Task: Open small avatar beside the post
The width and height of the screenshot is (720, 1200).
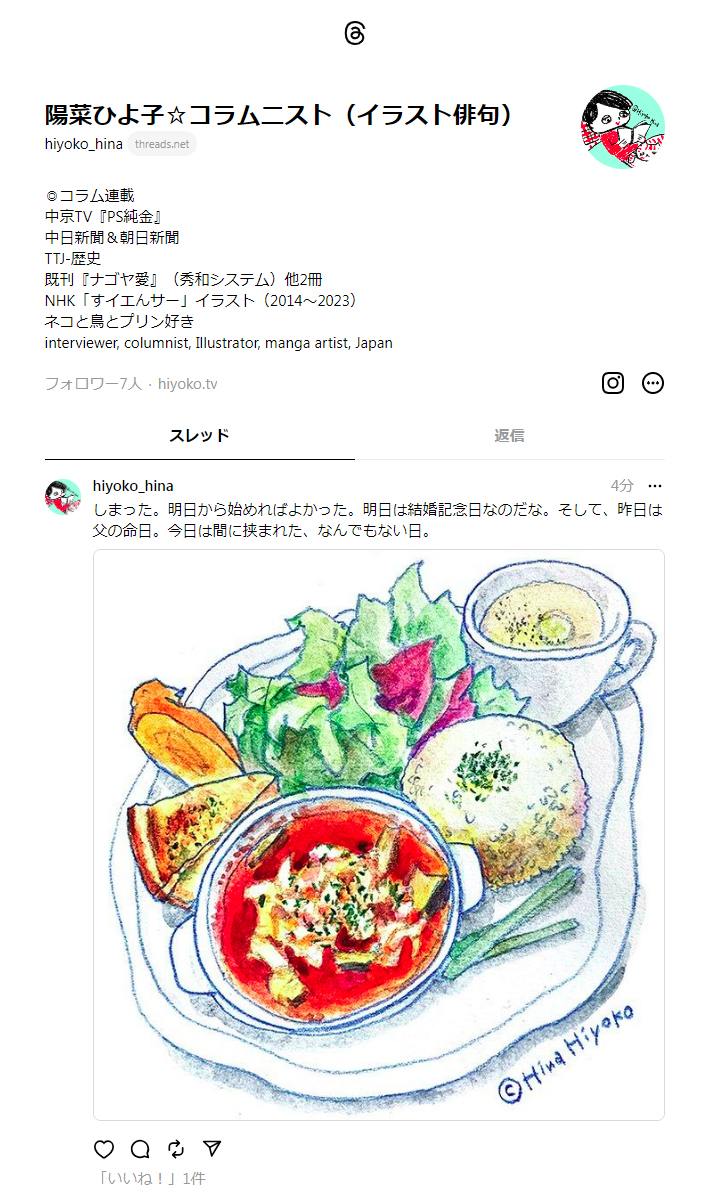Action: click(63, 497)
